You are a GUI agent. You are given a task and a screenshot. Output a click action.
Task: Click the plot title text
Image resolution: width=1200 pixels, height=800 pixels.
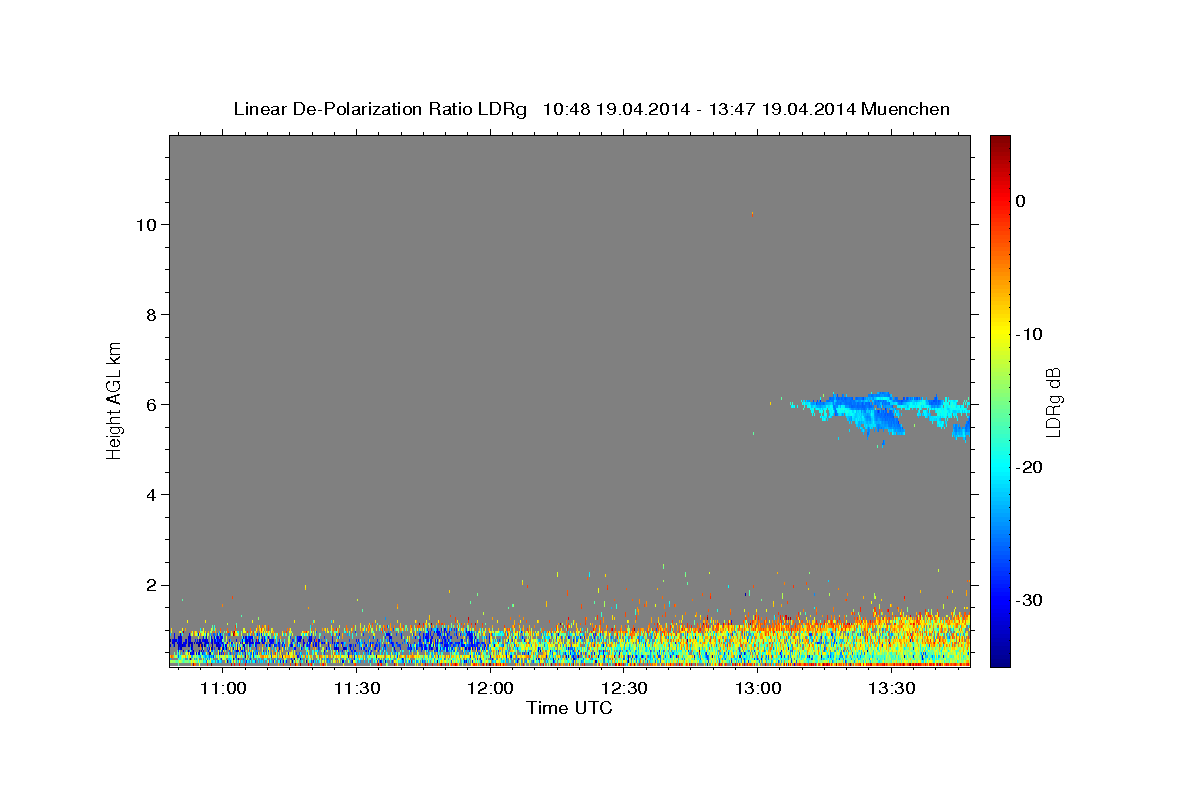591,109
